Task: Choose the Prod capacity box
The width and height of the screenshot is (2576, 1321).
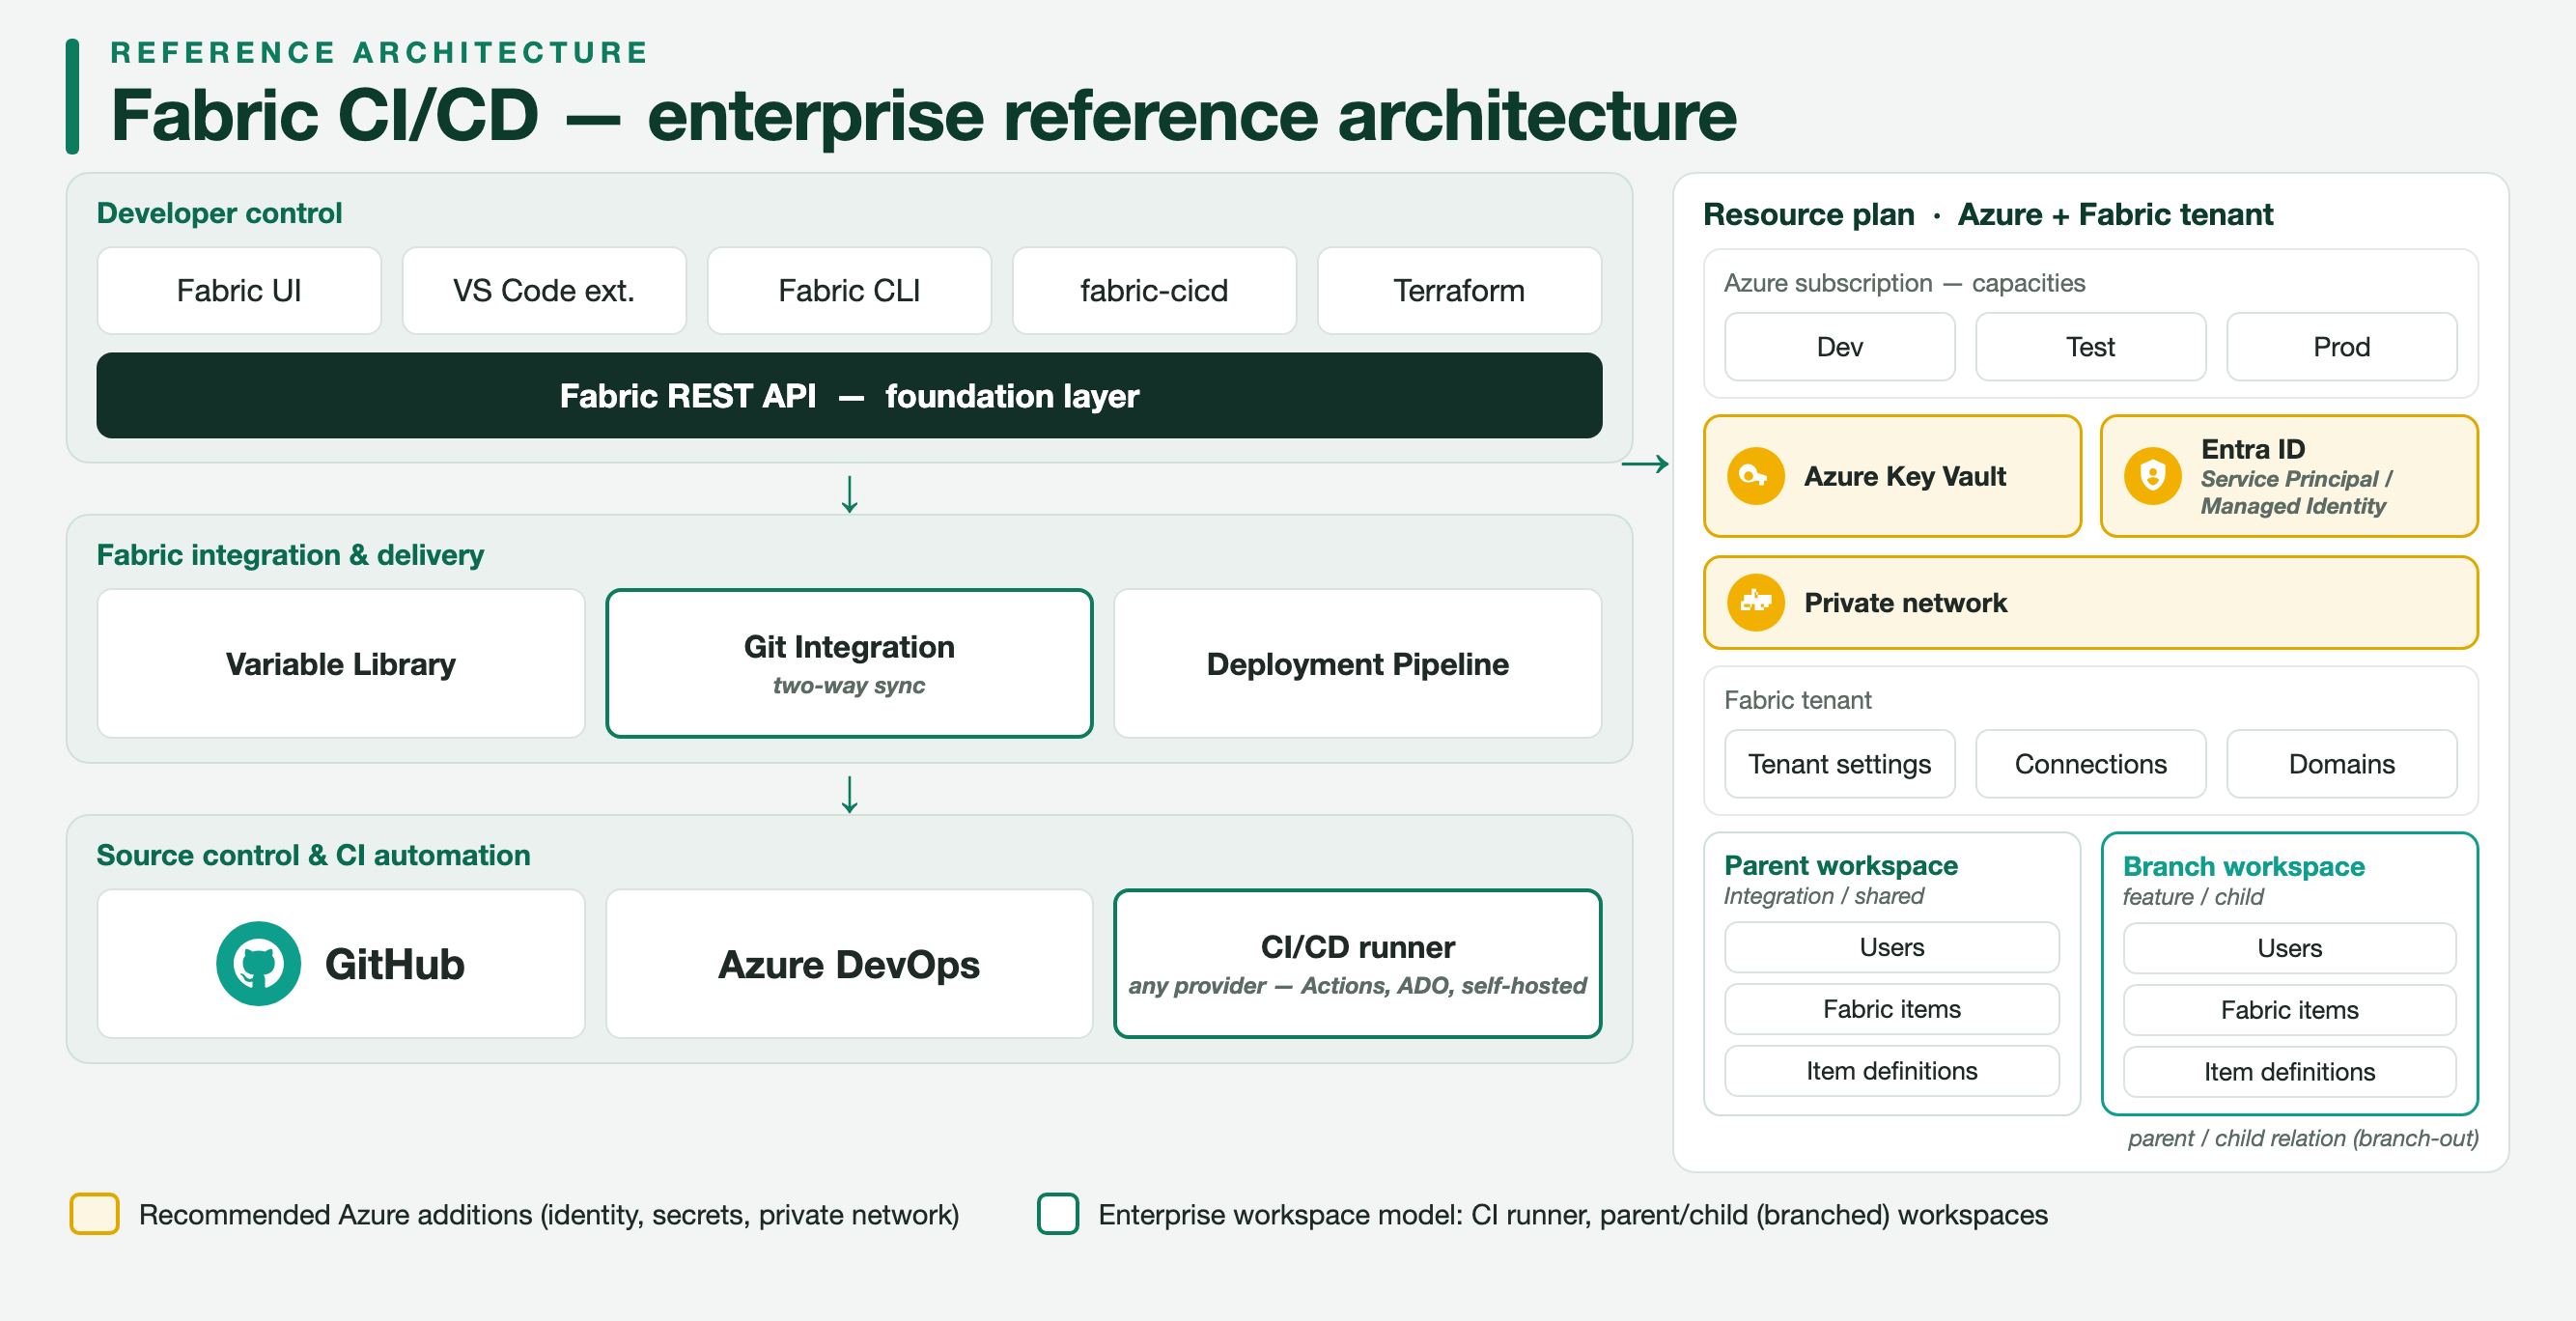Action: [x=2342, y=347]
